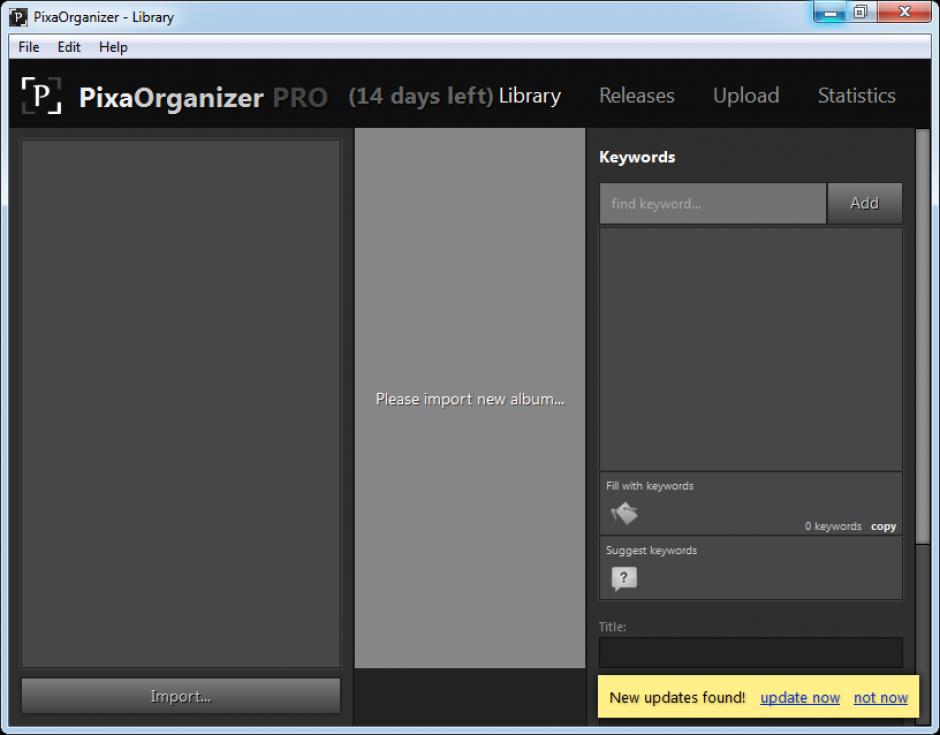This screenshot has width=940, height=735.
Task: Click the update now link
Action: [x=800, y=697]
